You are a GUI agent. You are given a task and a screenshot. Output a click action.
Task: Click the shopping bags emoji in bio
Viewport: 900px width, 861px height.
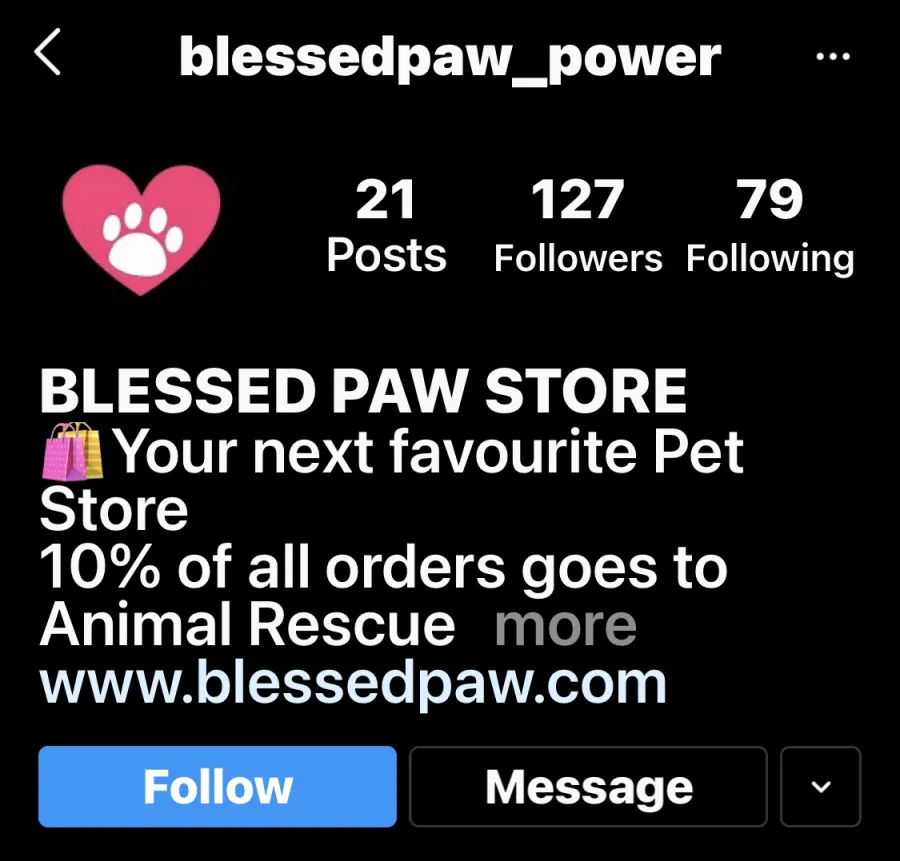click(73, 451)
